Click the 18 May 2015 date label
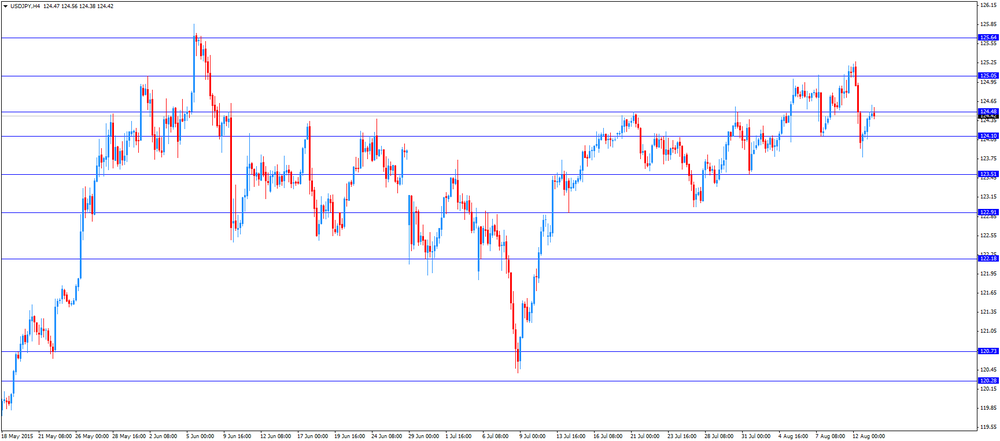1000x441 pixels. pos(17,436)
